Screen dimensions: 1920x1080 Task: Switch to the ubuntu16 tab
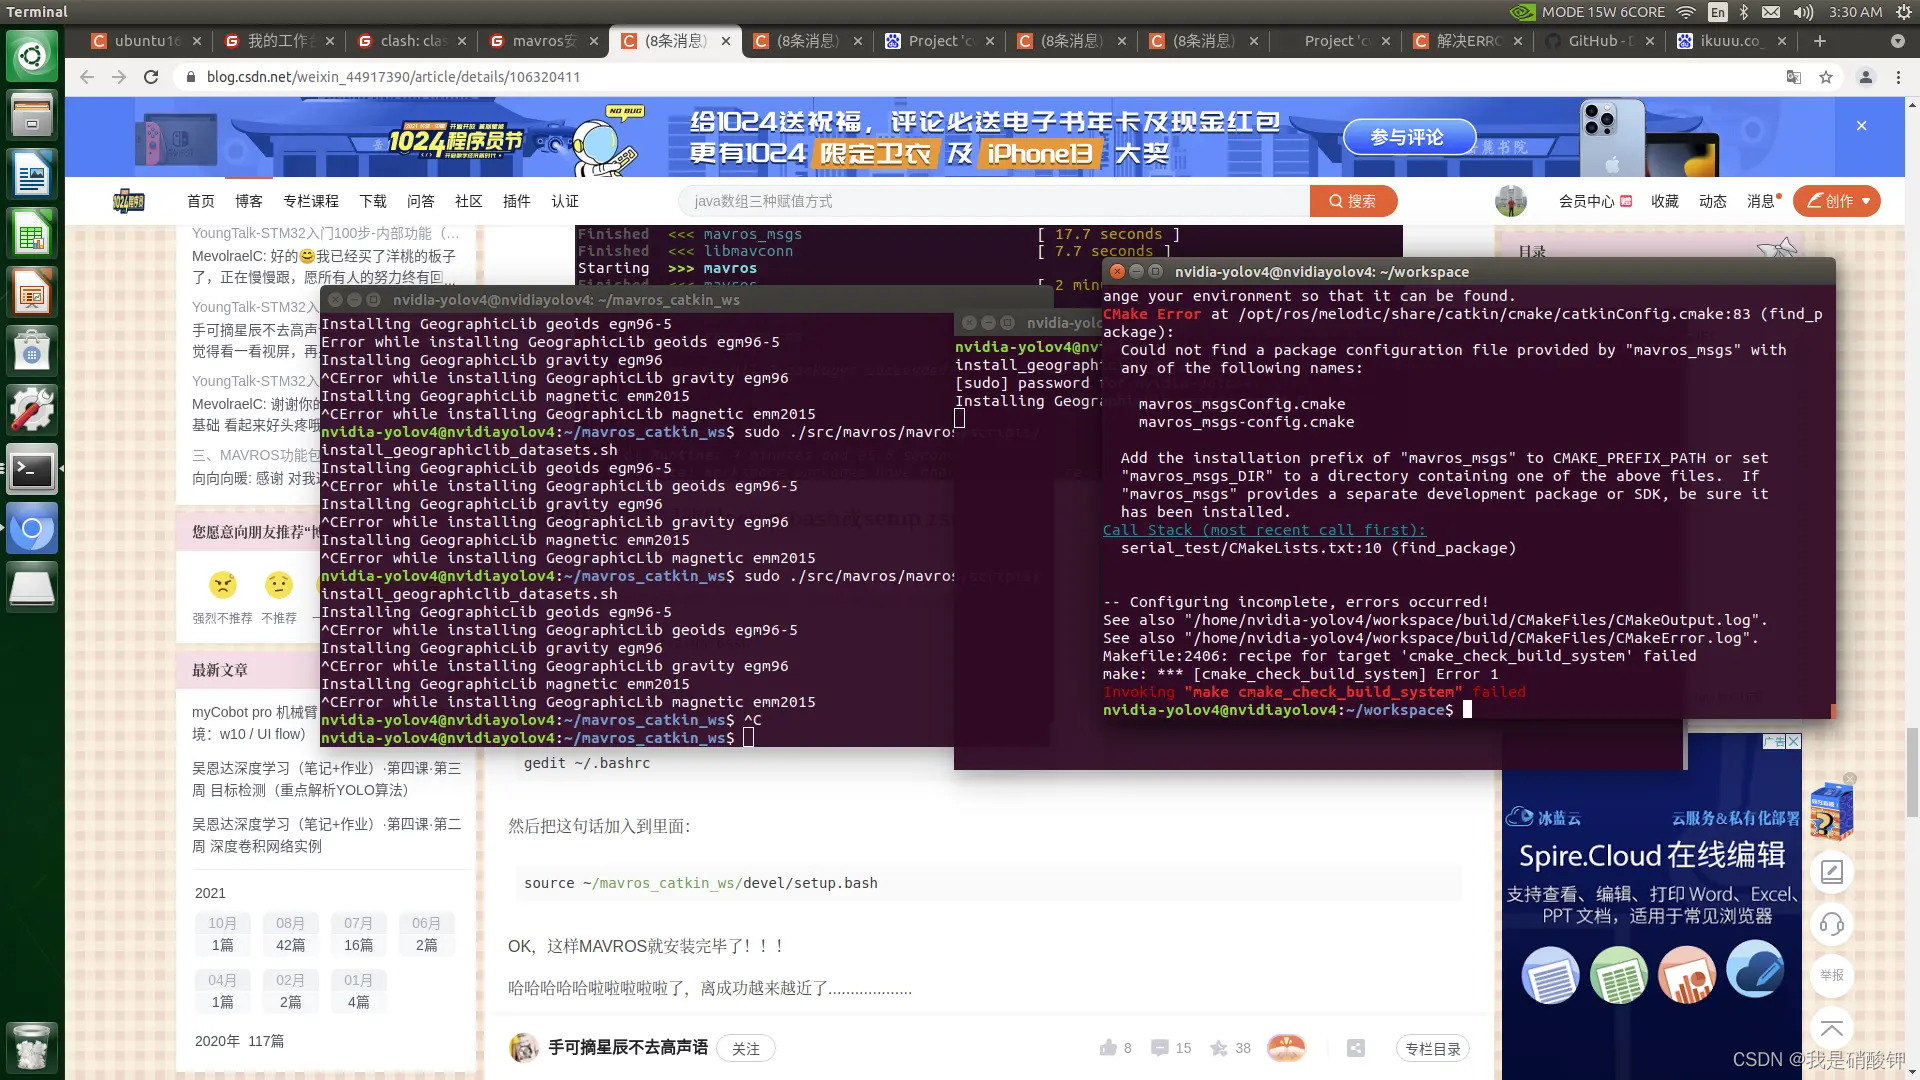146,41
